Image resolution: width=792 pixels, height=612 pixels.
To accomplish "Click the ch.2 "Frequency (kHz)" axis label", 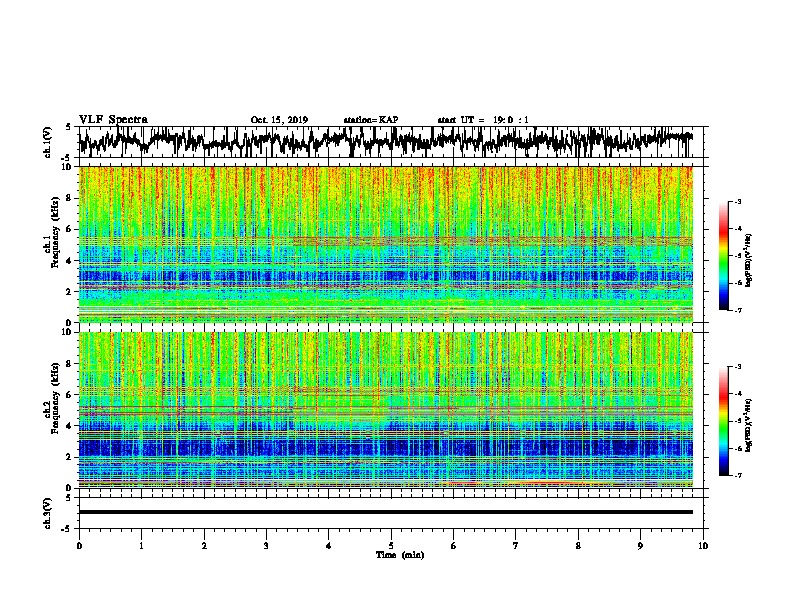I will click(55, 398).
